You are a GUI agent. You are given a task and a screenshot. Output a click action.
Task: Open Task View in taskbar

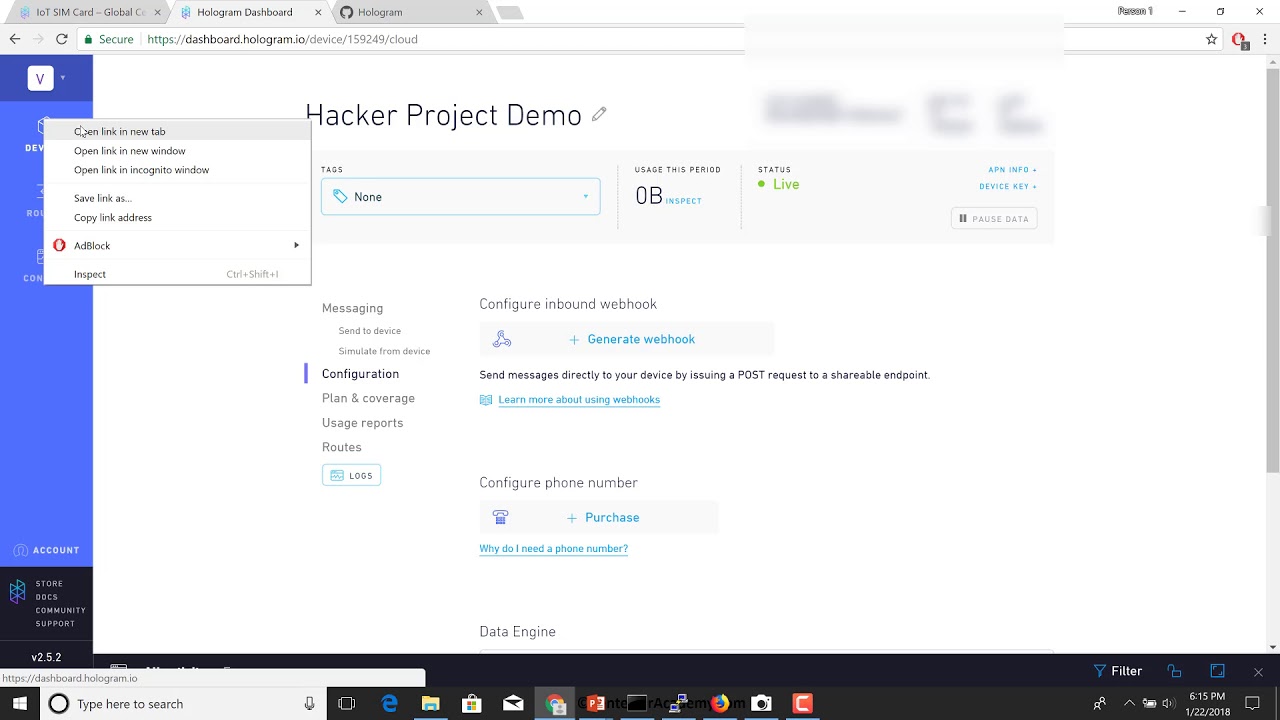(x=347, y=704)
